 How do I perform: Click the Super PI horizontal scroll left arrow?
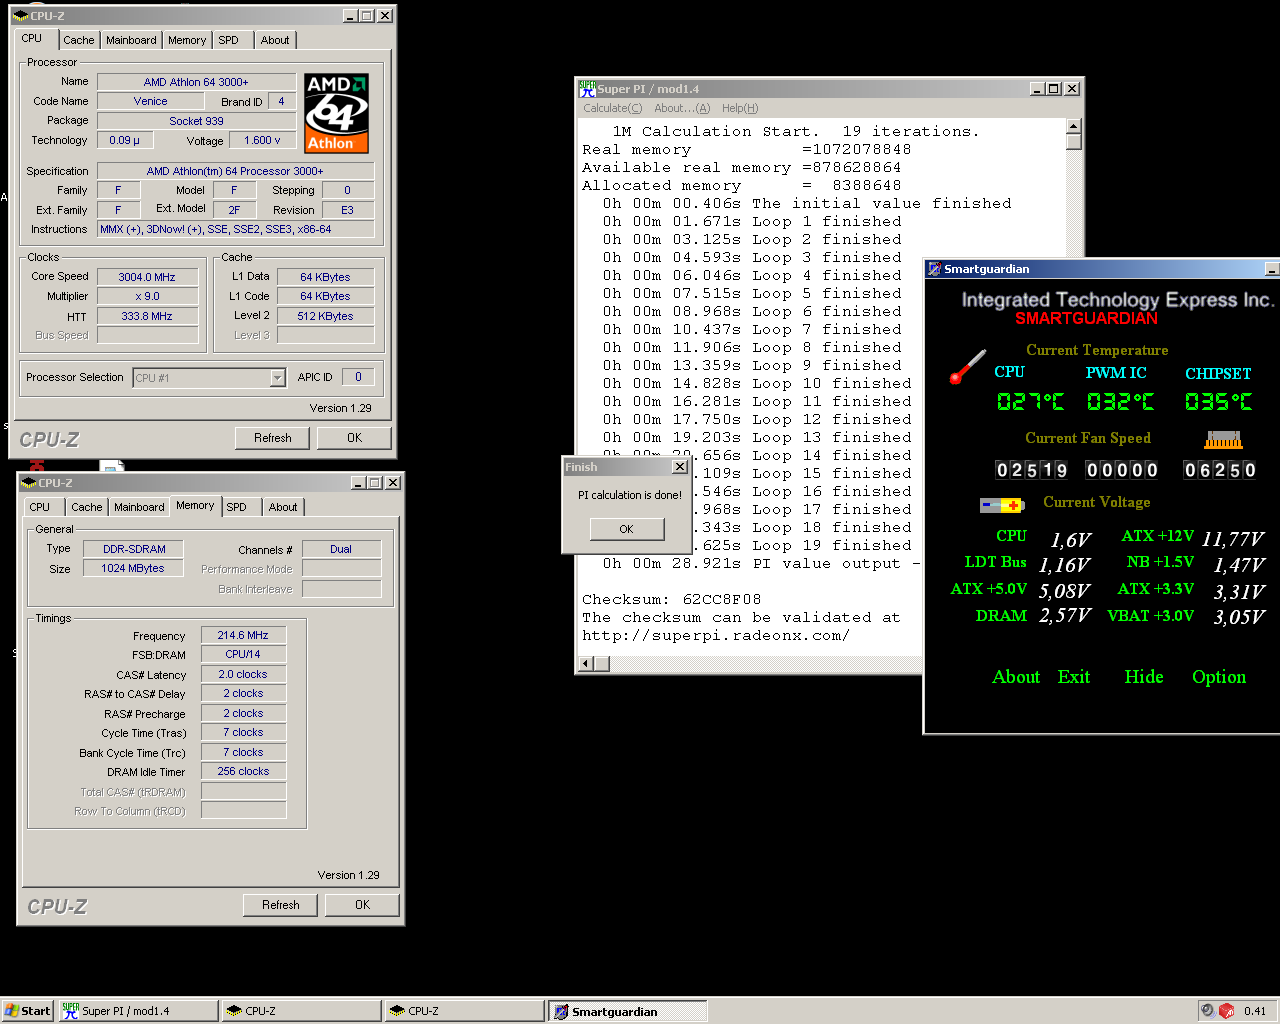pyautogui.click(x=587, y=663)
